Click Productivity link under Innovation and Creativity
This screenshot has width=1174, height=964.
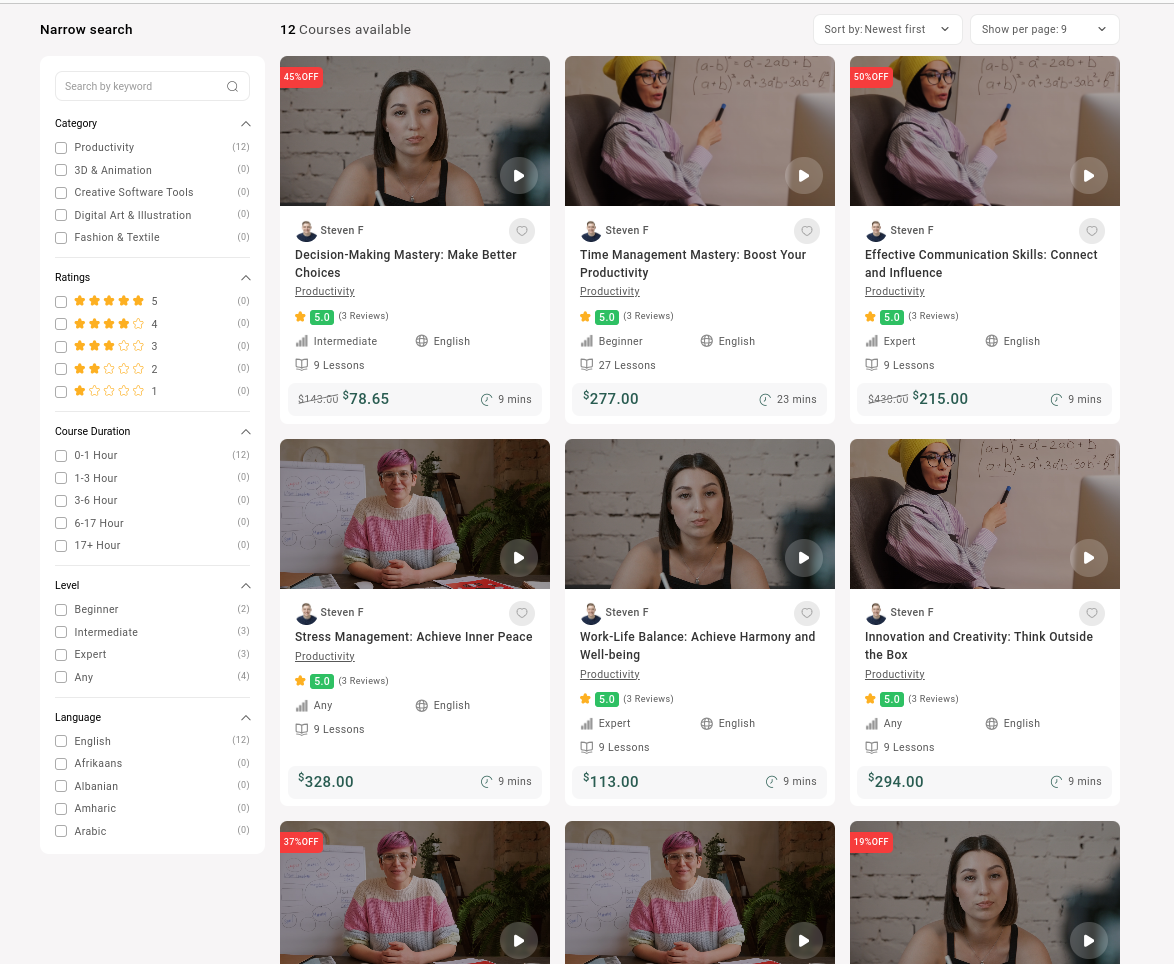[894, 675]
